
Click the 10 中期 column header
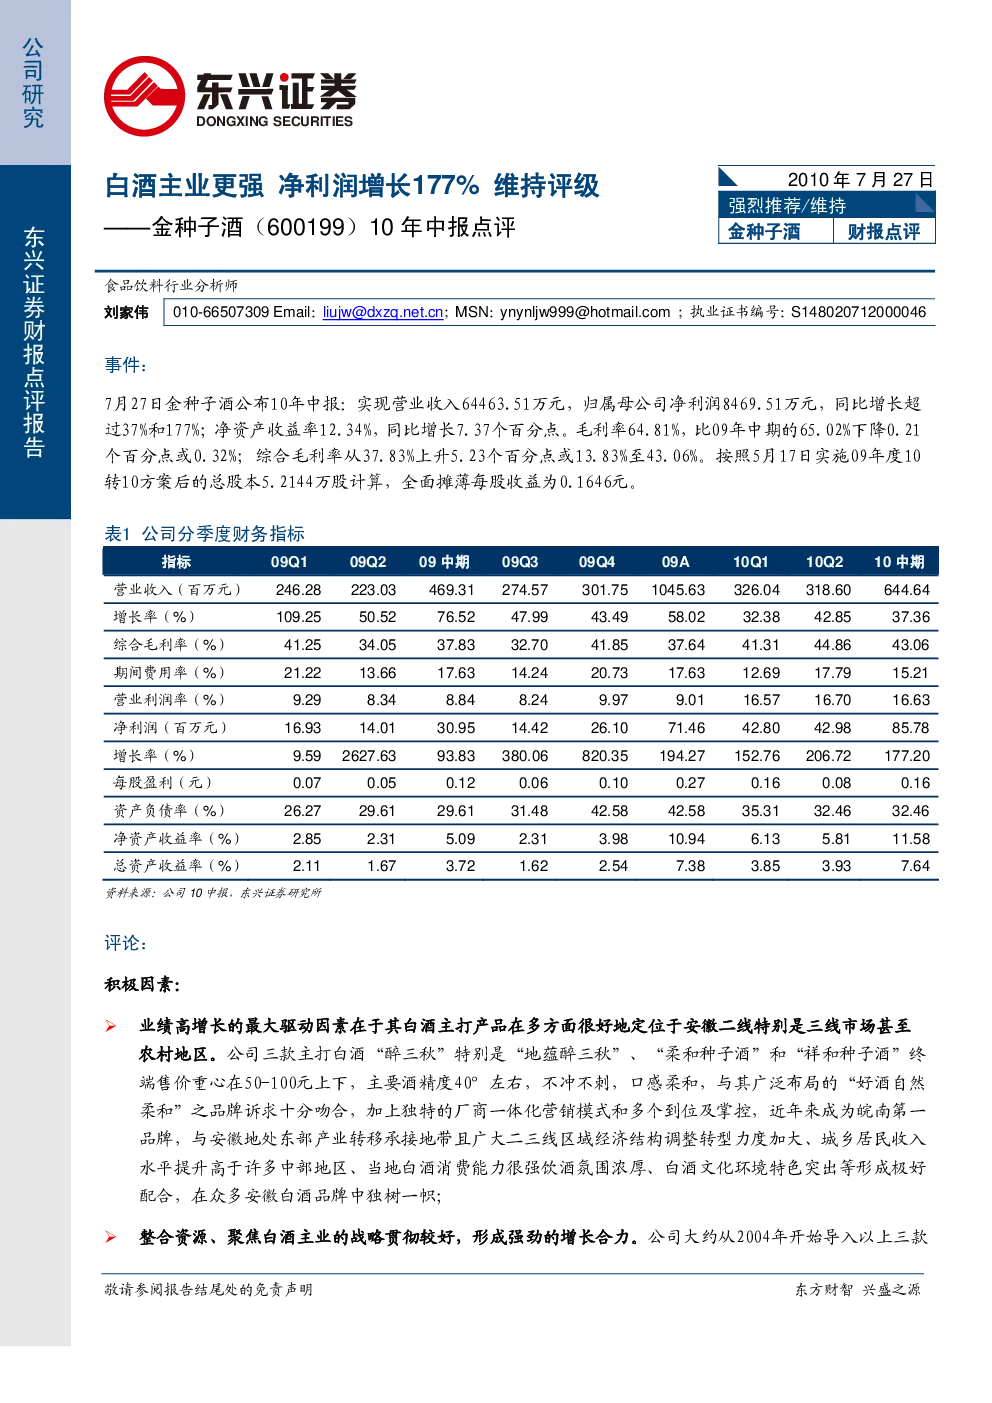click(899, 562)
